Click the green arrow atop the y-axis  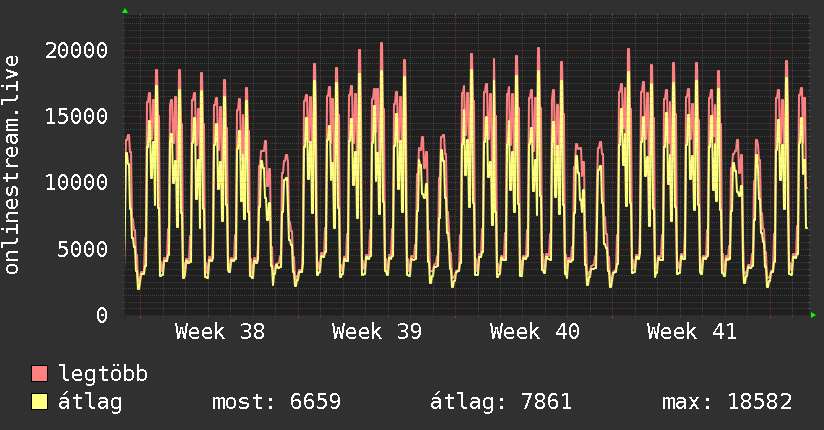tap(125, 11)
